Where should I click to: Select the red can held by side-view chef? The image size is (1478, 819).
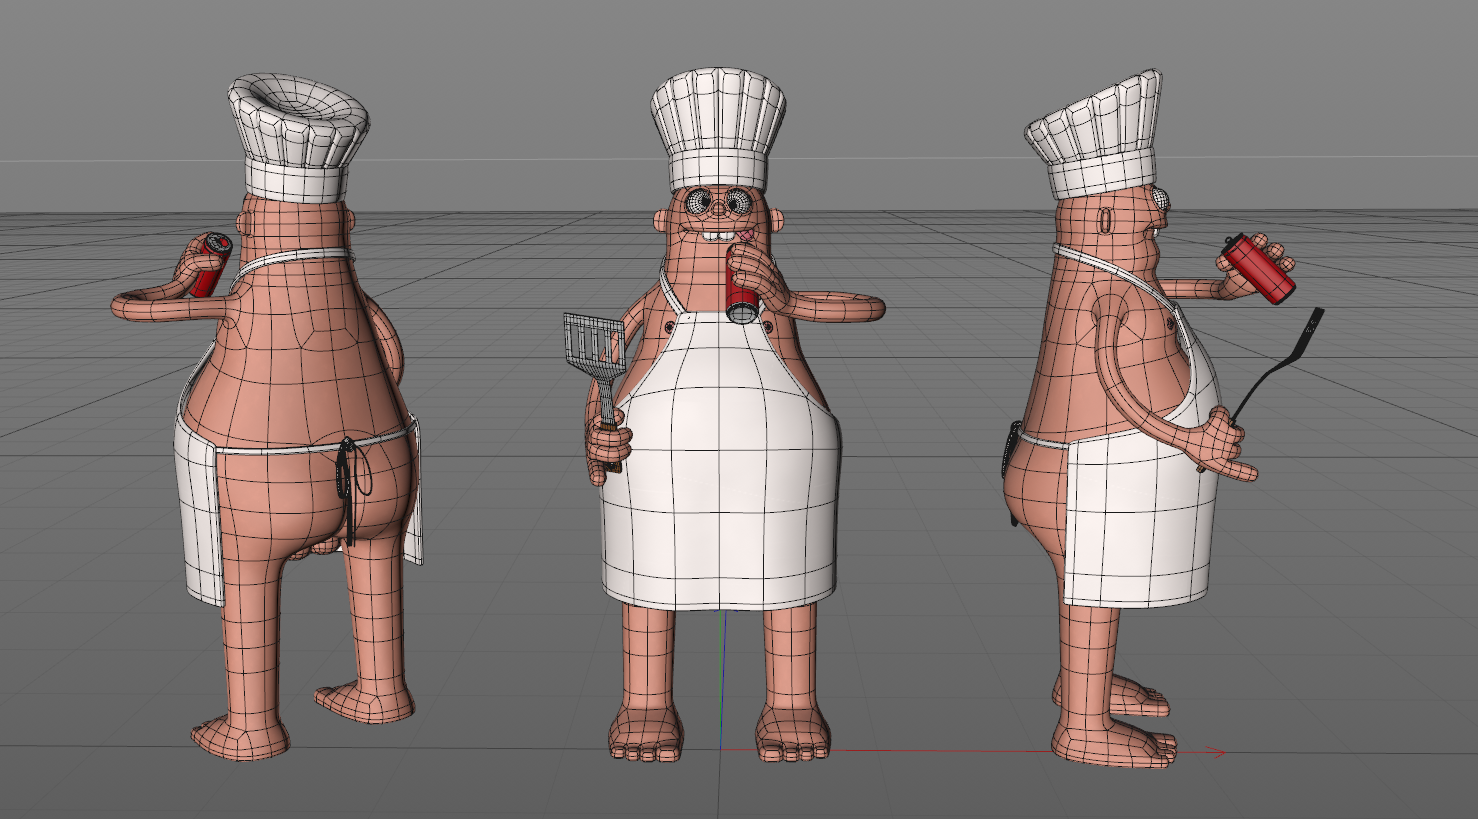(x=1259, y=268)
